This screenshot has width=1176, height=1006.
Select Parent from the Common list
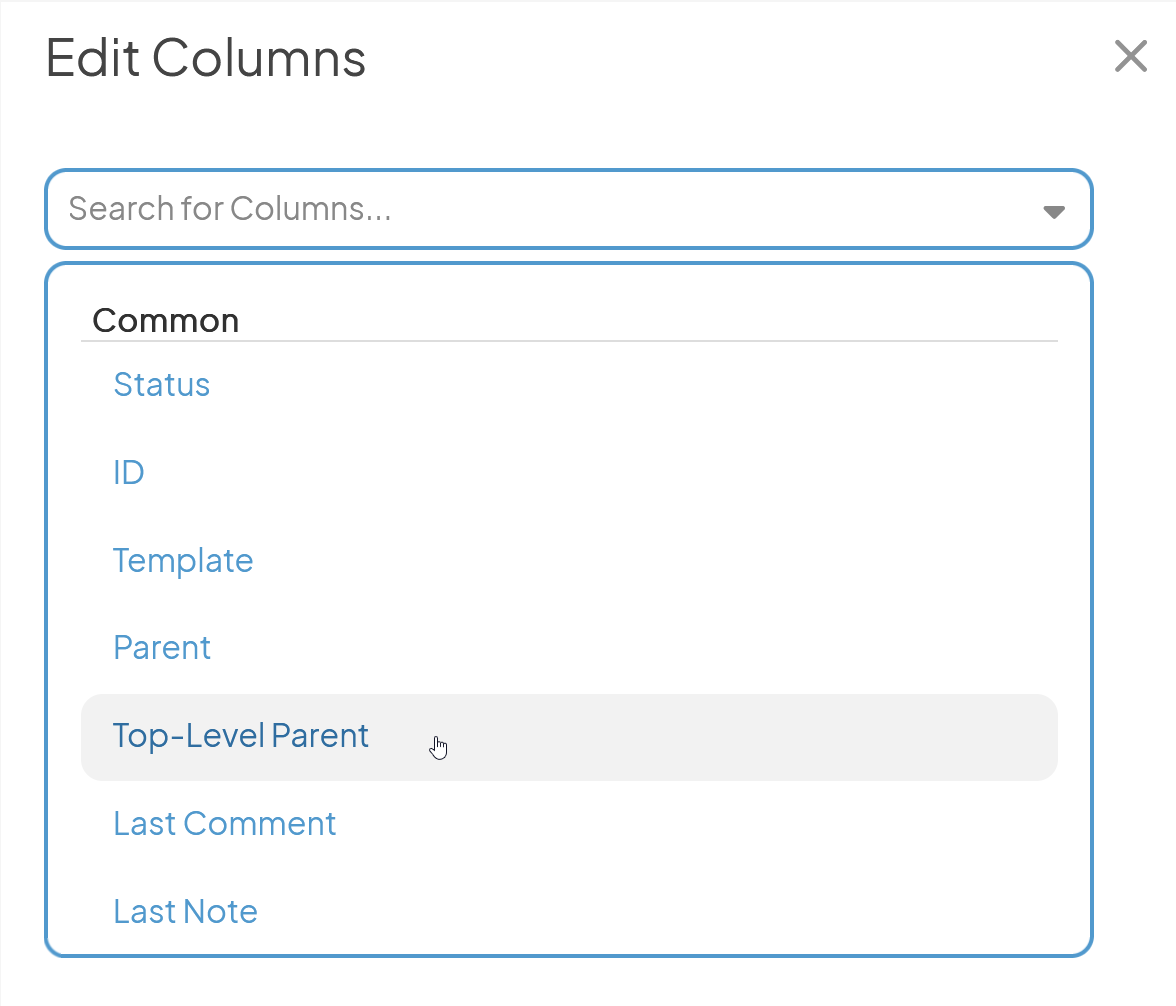tap(568, 648)
